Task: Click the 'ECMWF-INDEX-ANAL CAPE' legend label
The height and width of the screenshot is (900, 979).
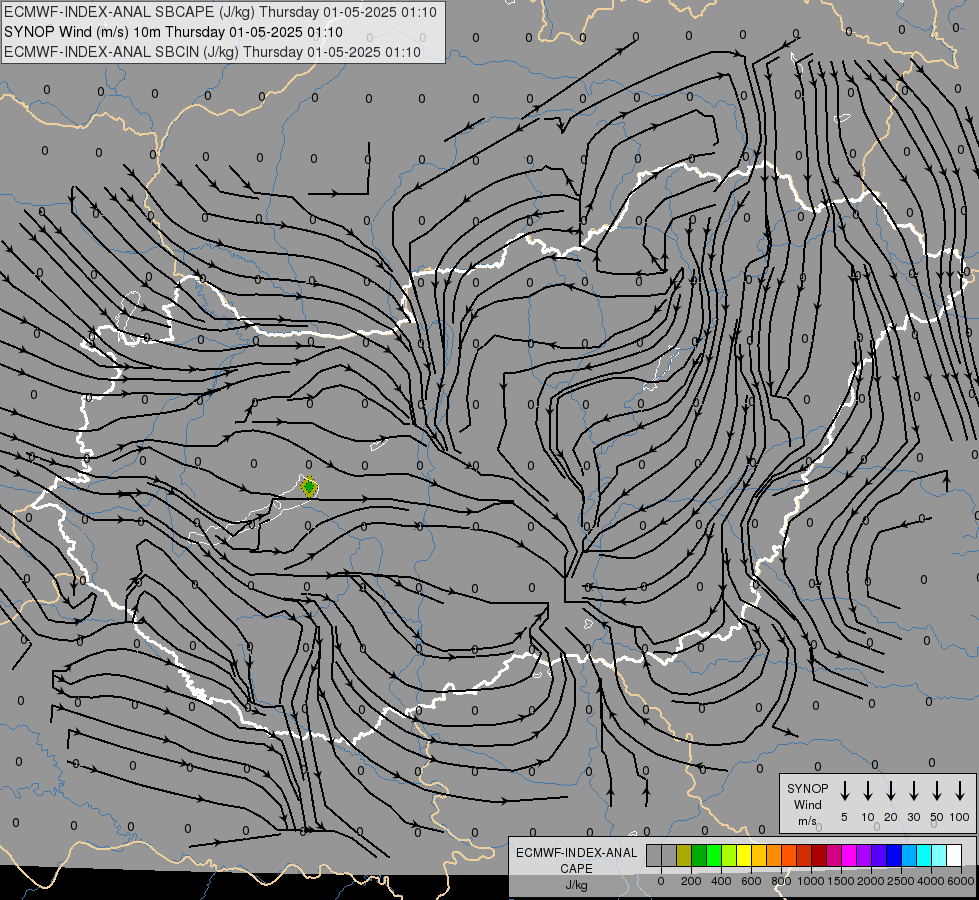Action: pyautogui.click(x=576, y=860)
